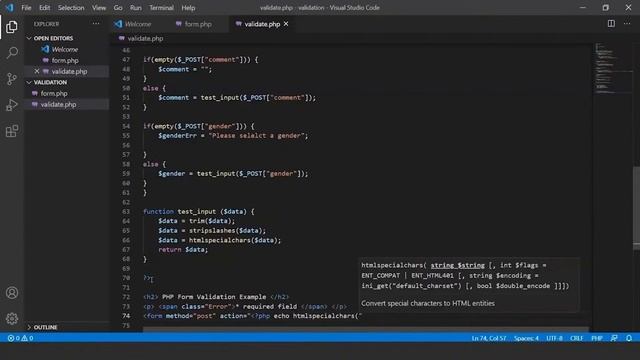Open the Accounts menu icon
The width and height of the screenshot is (640, 360).
coord(12,293)
